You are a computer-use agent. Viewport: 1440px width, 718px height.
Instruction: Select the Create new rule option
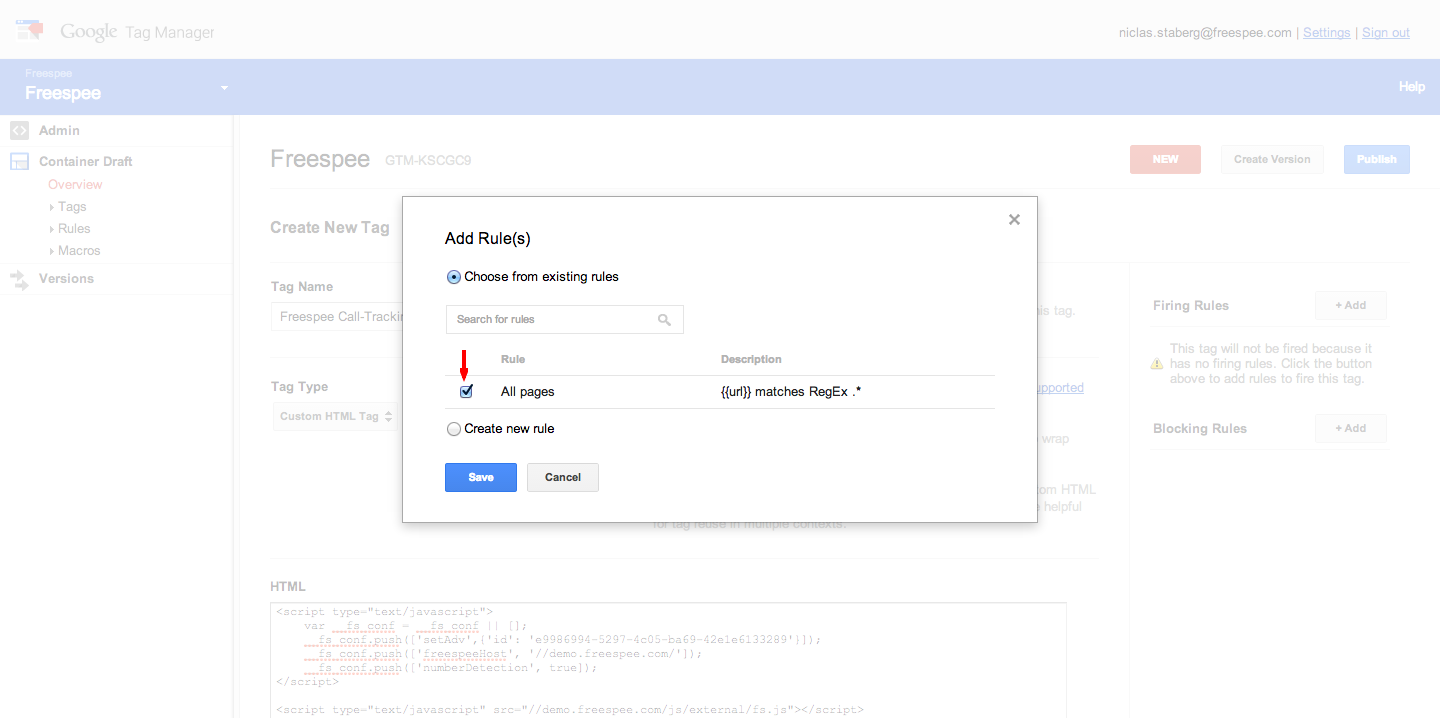point(454,429)
